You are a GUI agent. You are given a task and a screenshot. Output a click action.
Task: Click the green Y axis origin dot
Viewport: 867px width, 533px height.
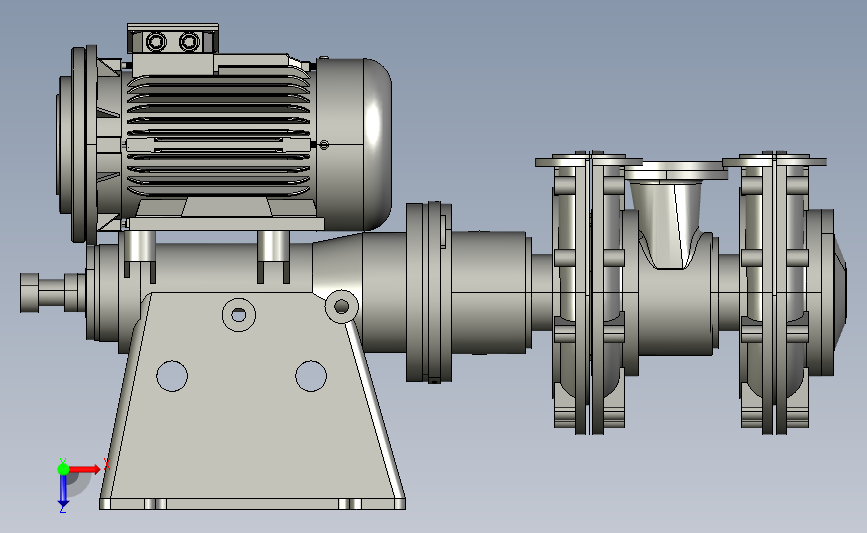click(63, 469)
